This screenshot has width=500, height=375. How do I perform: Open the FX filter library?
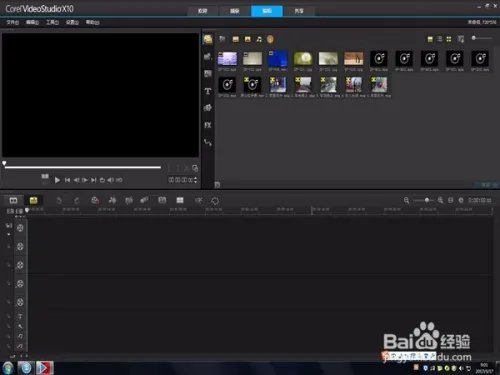(208, 125)
